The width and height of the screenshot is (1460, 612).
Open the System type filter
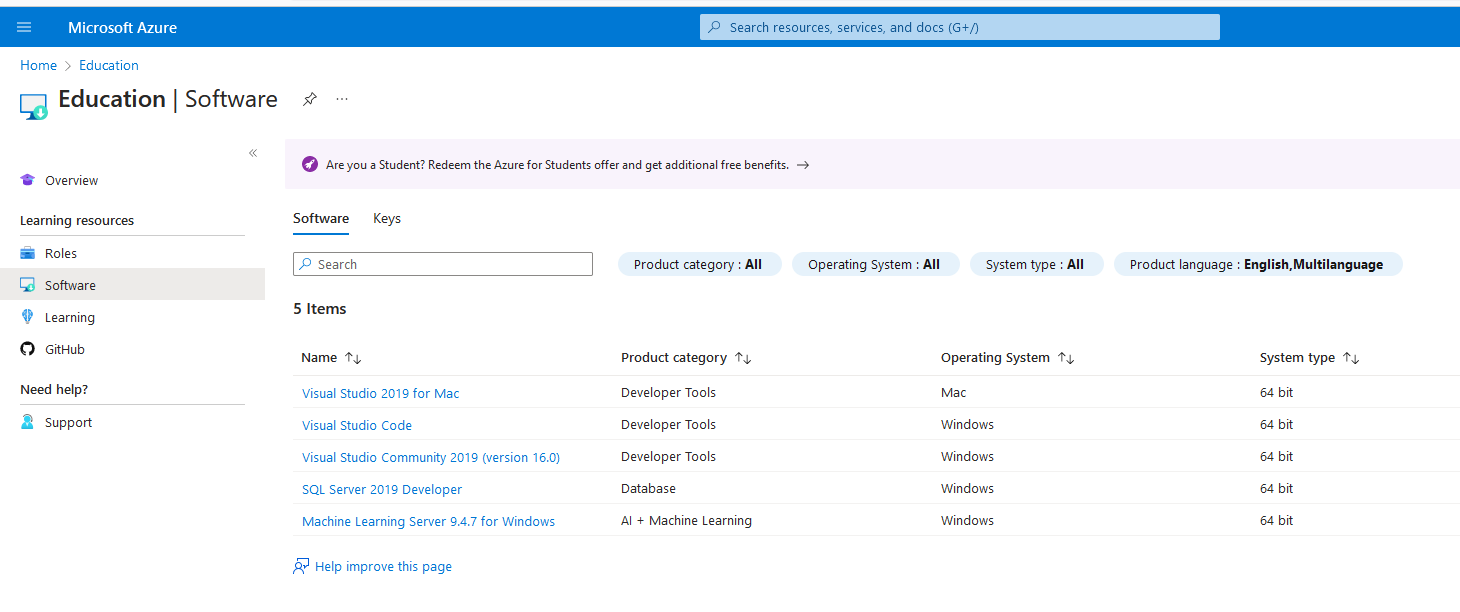click(1035, 264)
